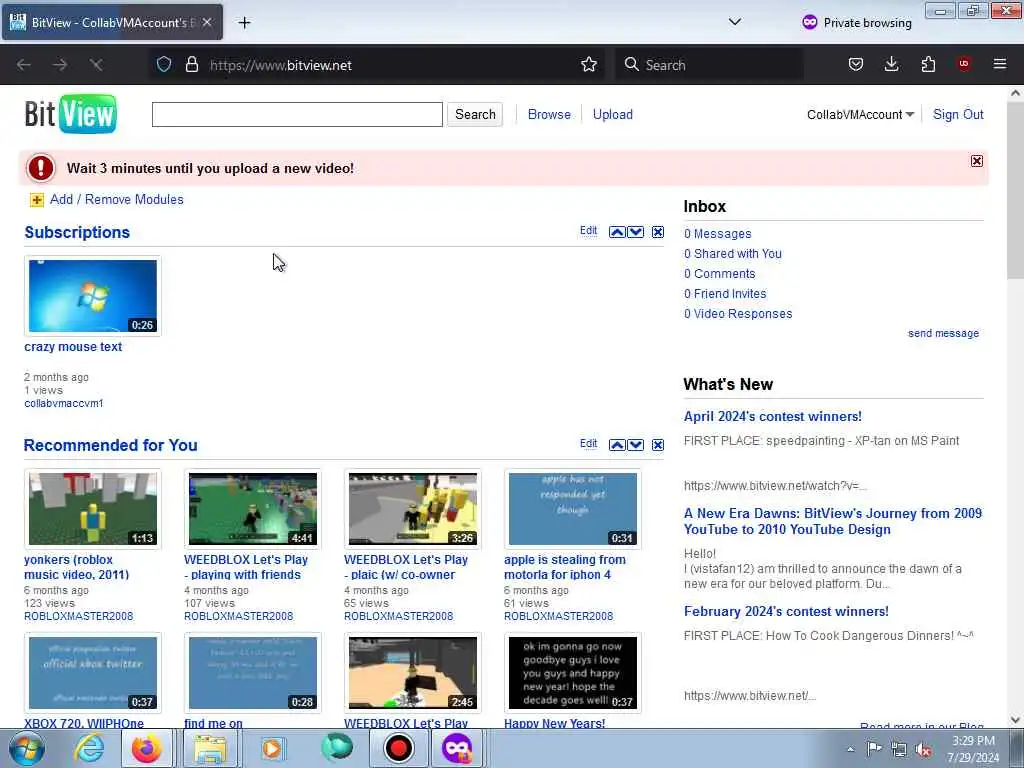Open a new browser tab

point(244,23)
